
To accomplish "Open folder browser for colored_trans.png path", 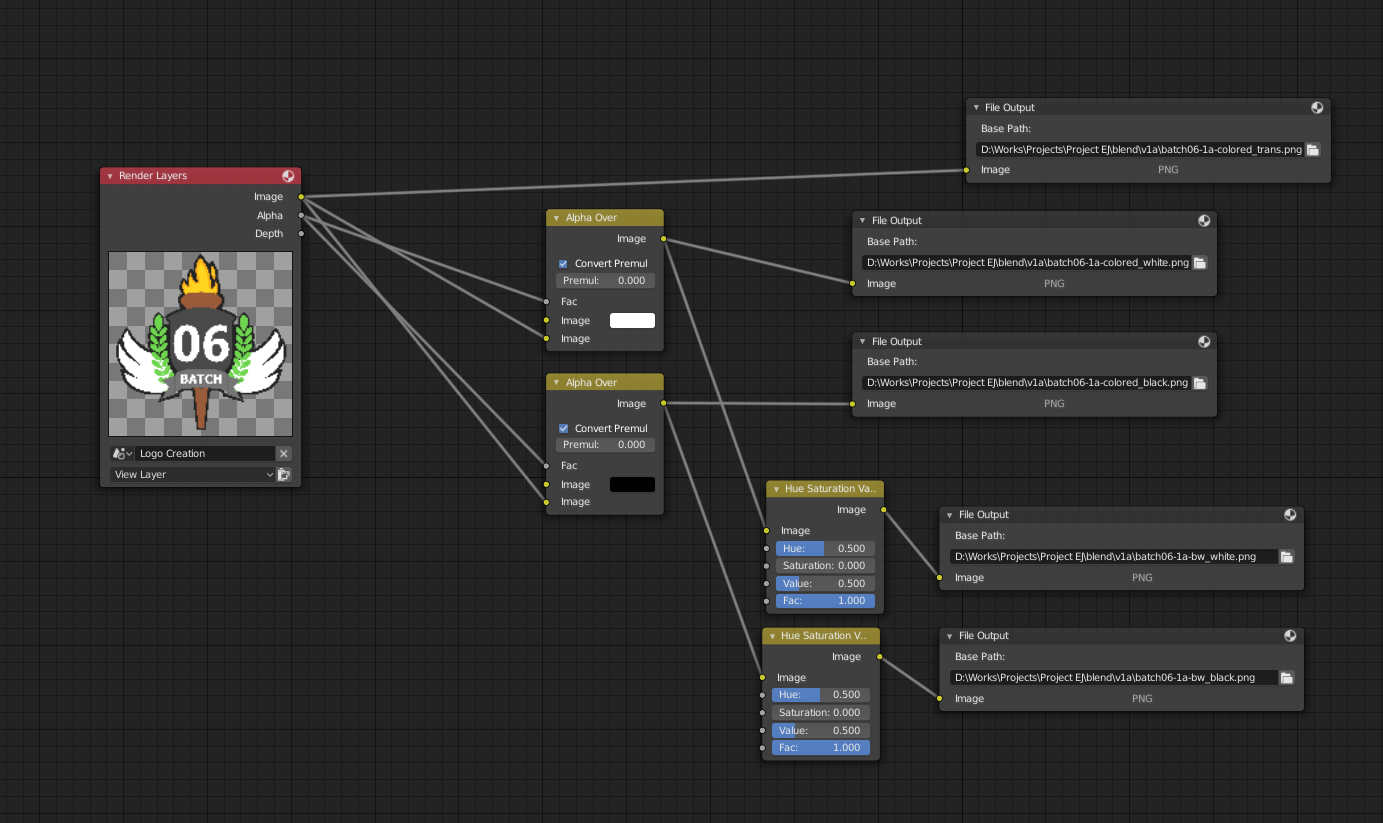I will click(1313, 150).
